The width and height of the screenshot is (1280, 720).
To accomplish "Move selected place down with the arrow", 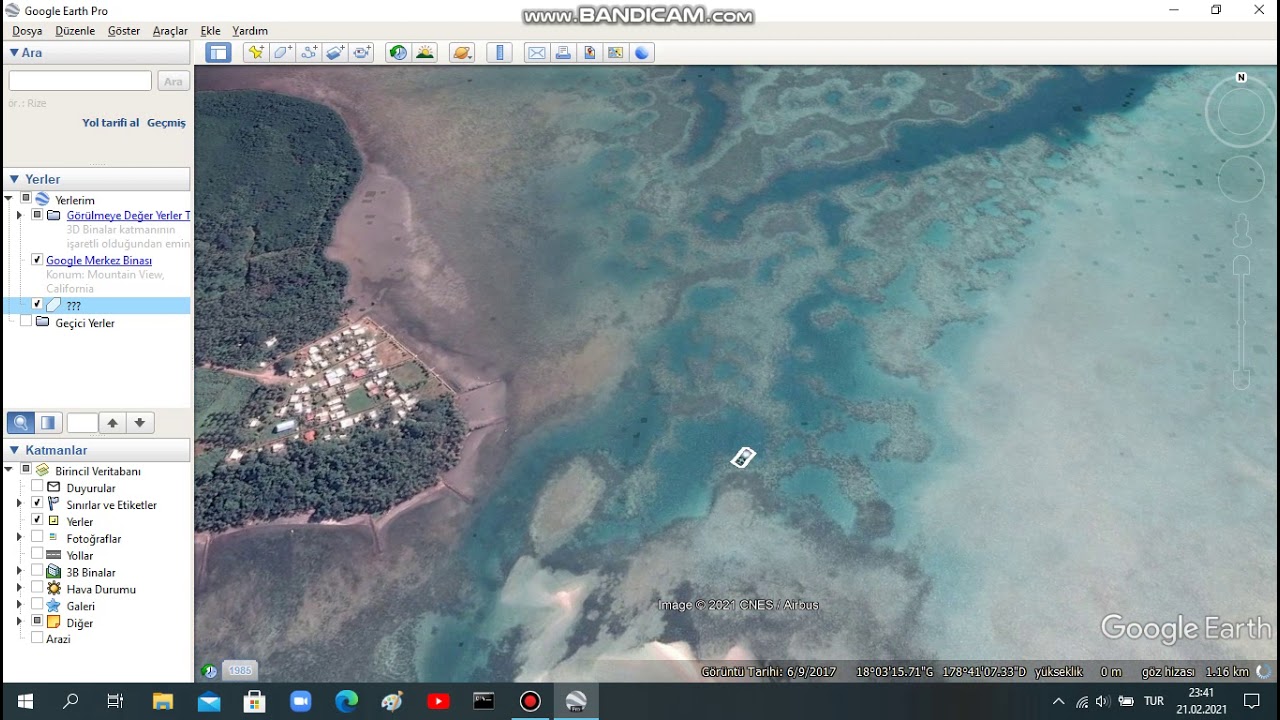I will point(140,423).
